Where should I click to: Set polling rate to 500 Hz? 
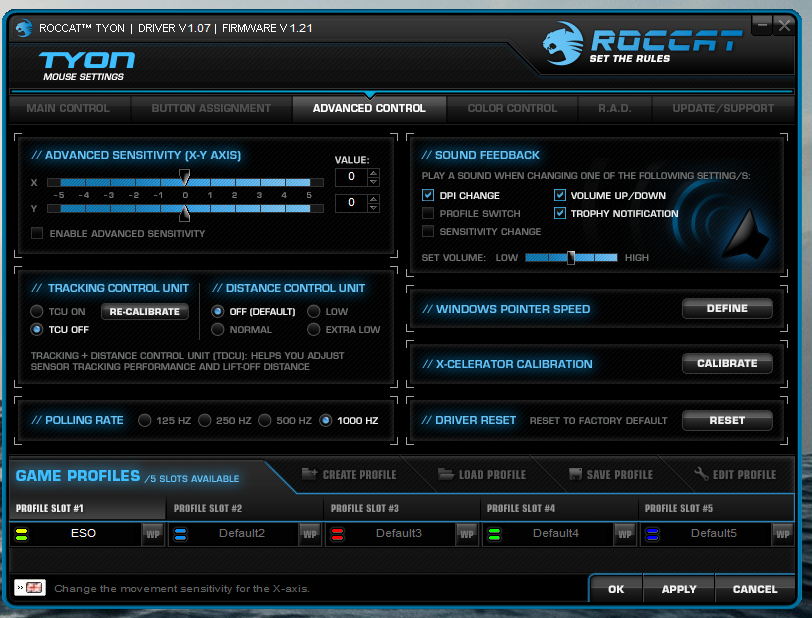(265, 420)
